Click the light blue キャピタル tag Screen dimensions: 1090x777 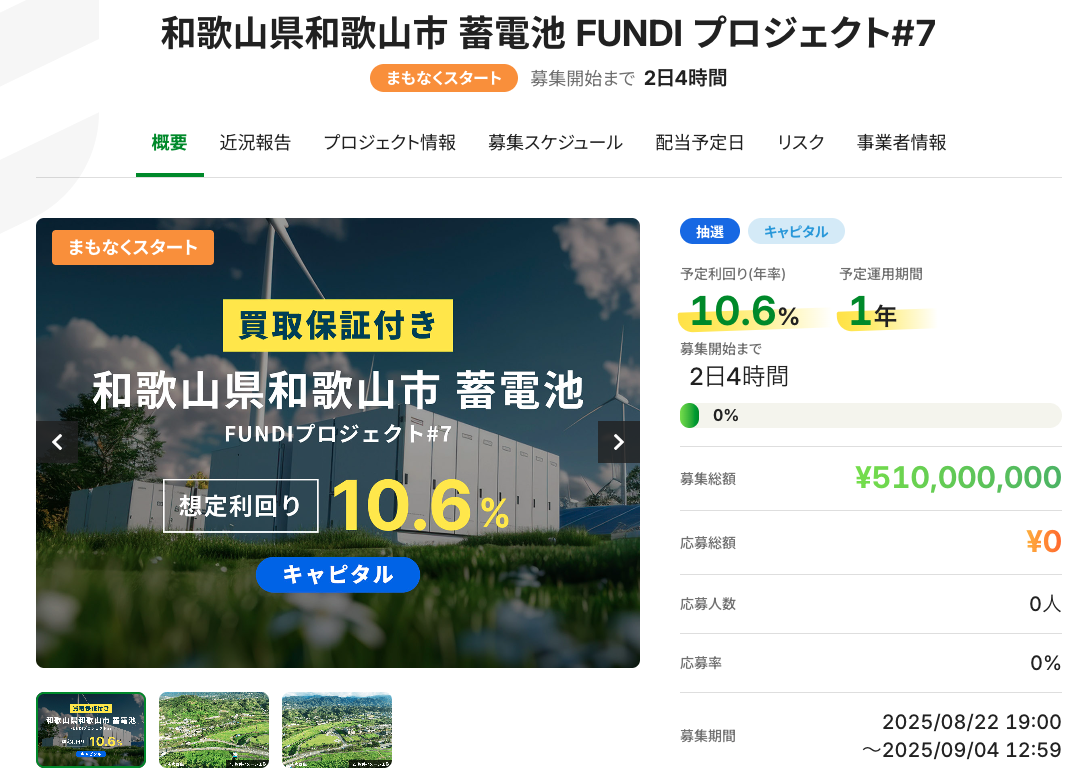point(796,231)
